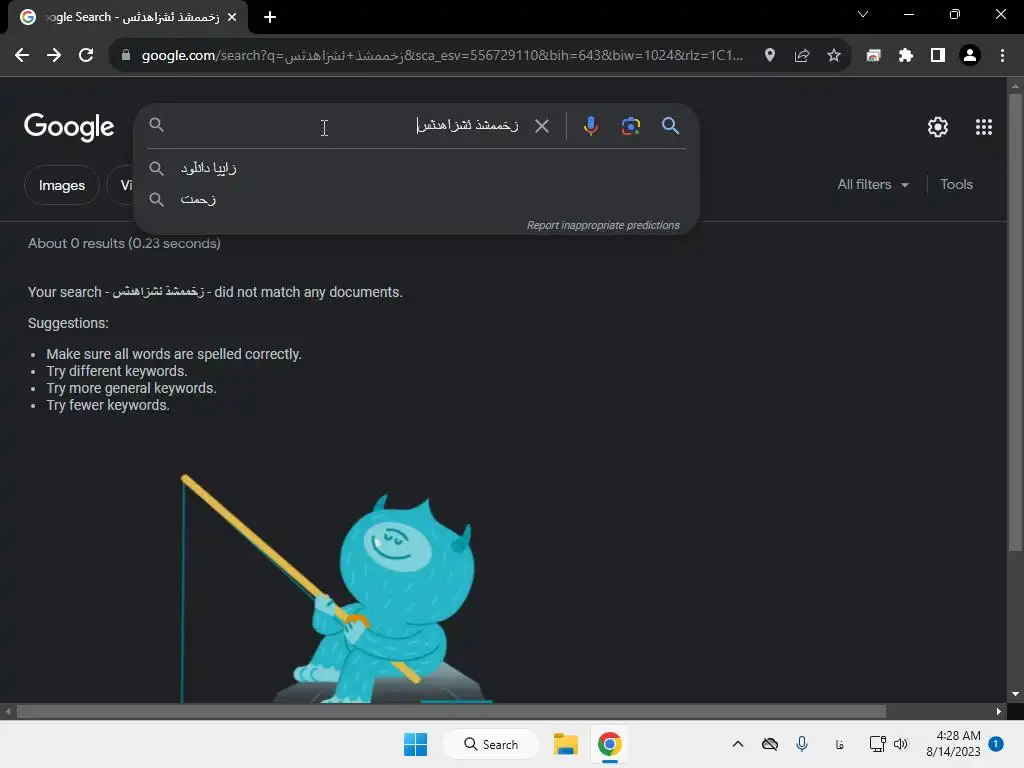Select suggestion زابیا دانلود
1024x768 pixels.
click(x=416, y=168)
